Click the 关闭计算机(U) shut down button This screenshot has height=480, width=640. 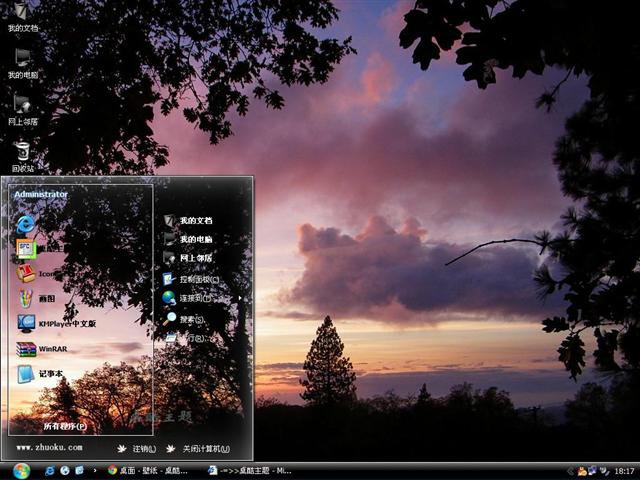click(x=198, y=449)
